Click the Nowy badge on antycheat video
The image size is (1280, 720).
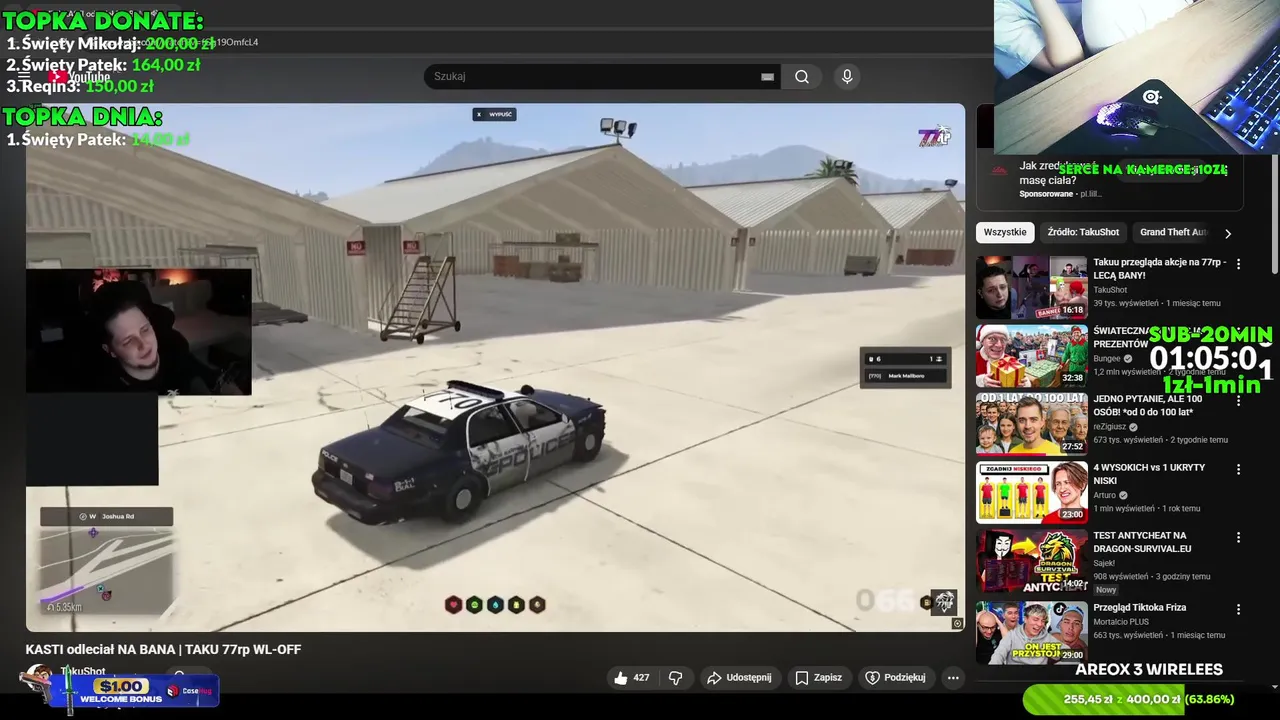[x=1106, y=590]
